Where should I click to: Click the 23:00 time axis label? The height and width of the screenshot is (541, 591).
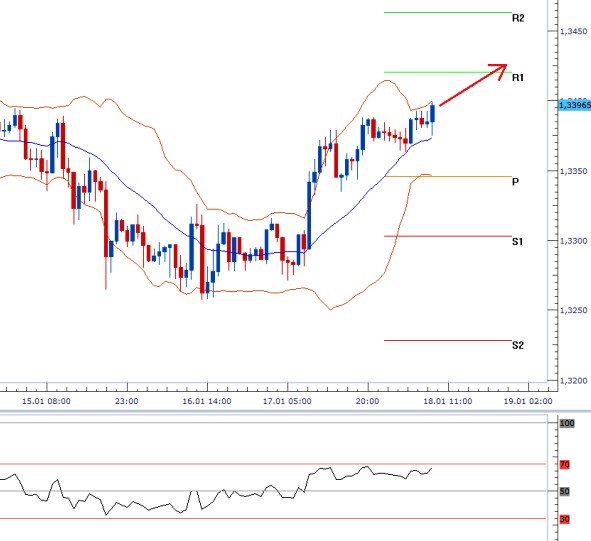tap(127, 401)
